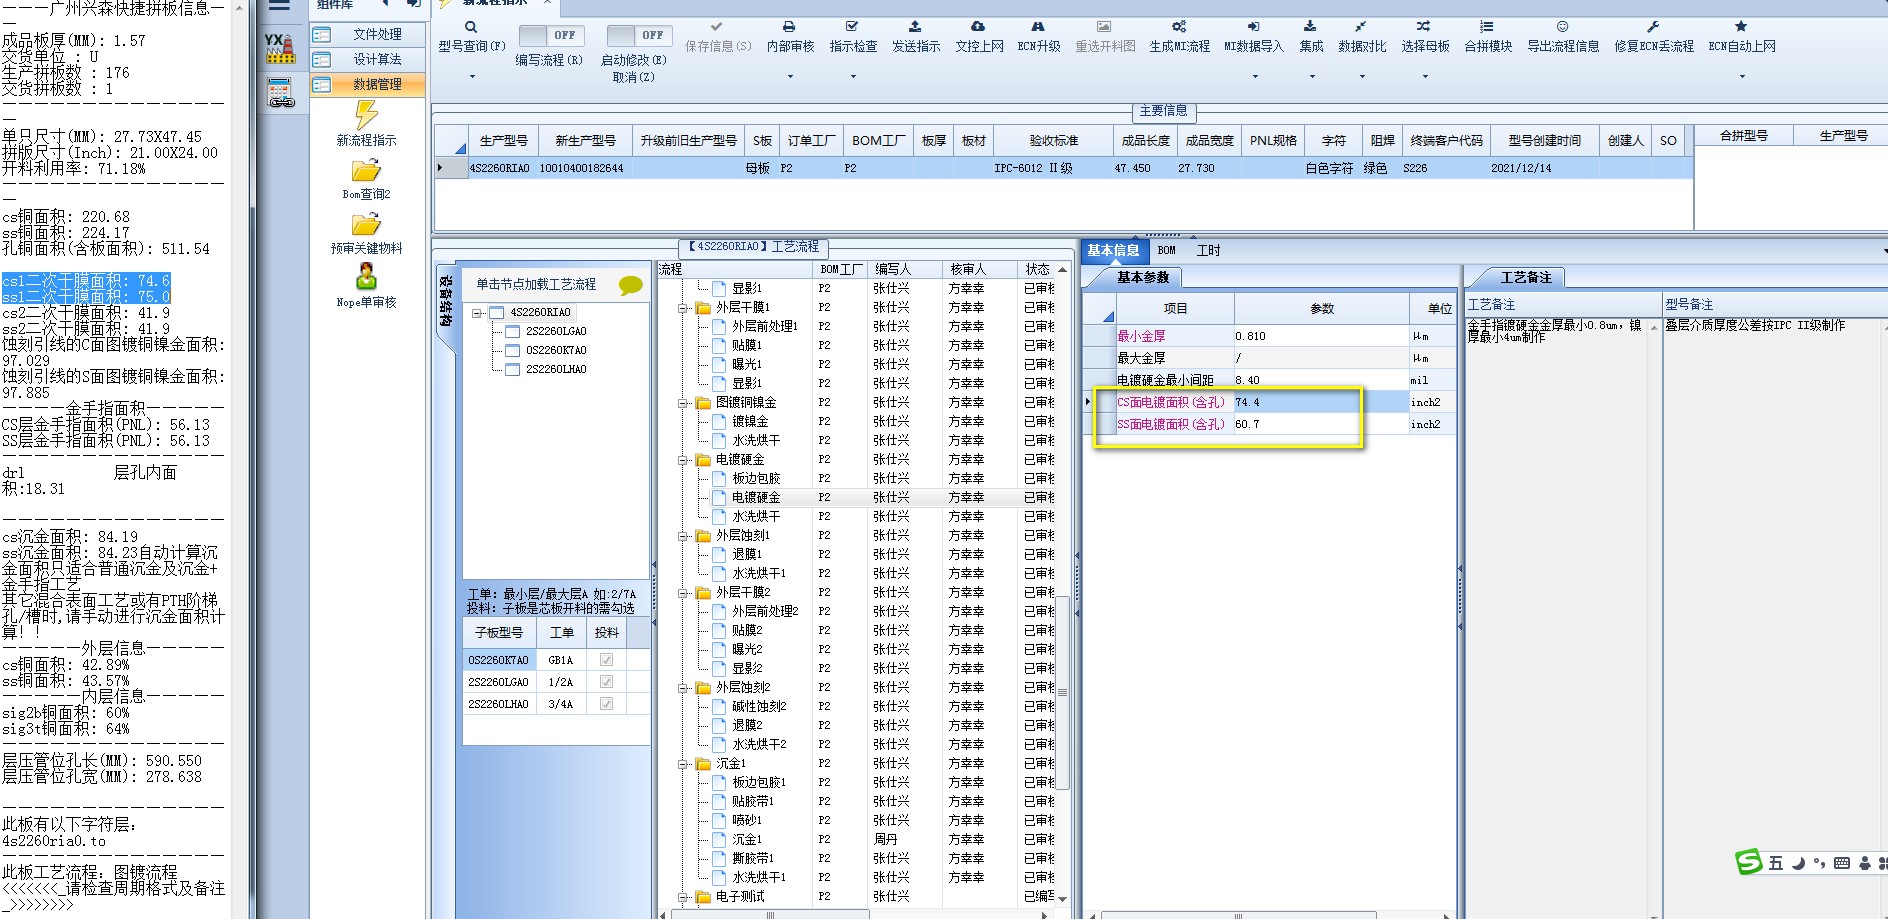Click MI数据导入 import icon

(x=1253, y=27)
